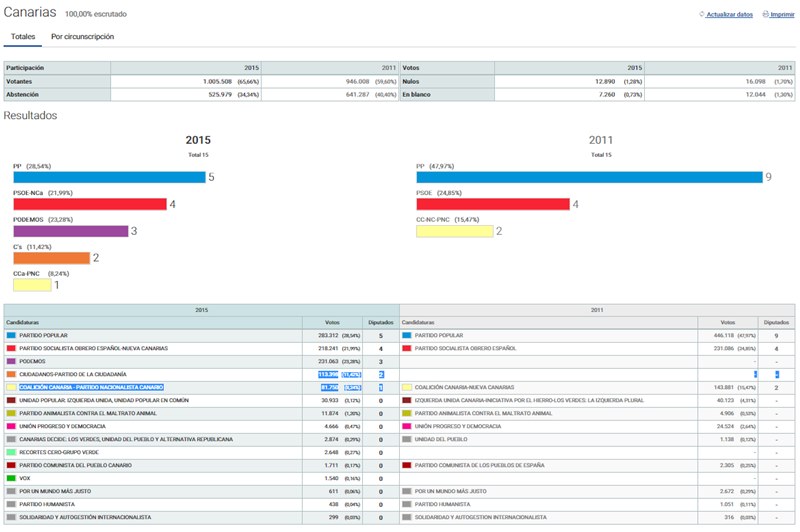
Task: Click the long blue PP bar in 2011 chart
Action: (x=589, y=177)
